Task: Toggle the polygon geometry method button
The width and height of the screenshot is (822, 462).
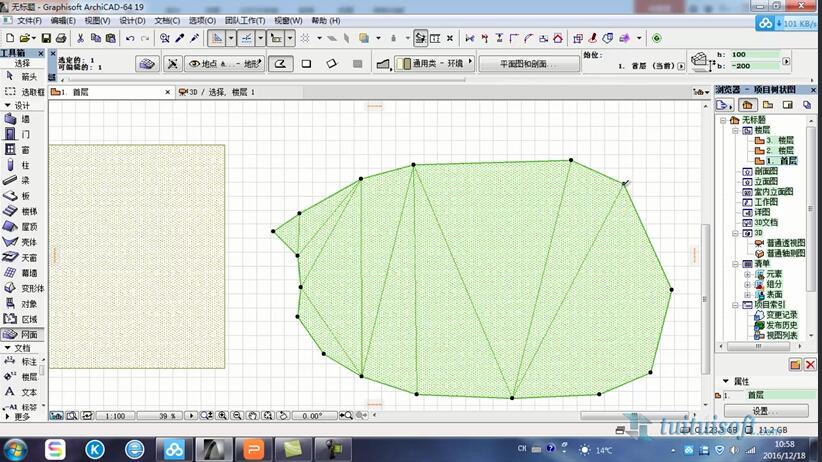Action: coord(280,64)
